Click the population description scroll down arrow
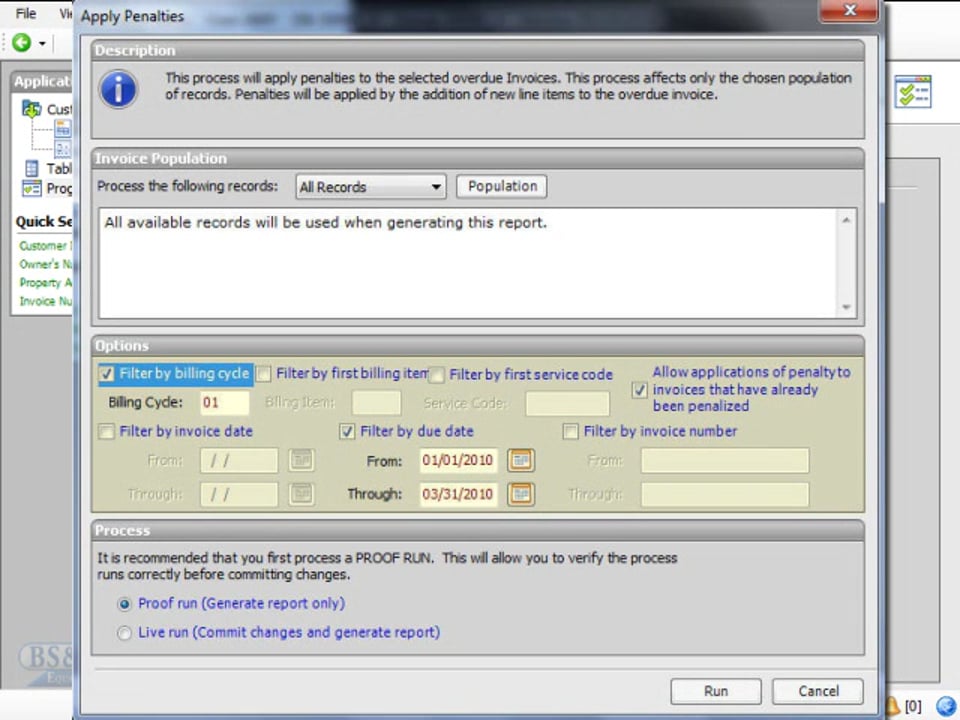Viewport: 960px width, 720px height. pos(846,307)
